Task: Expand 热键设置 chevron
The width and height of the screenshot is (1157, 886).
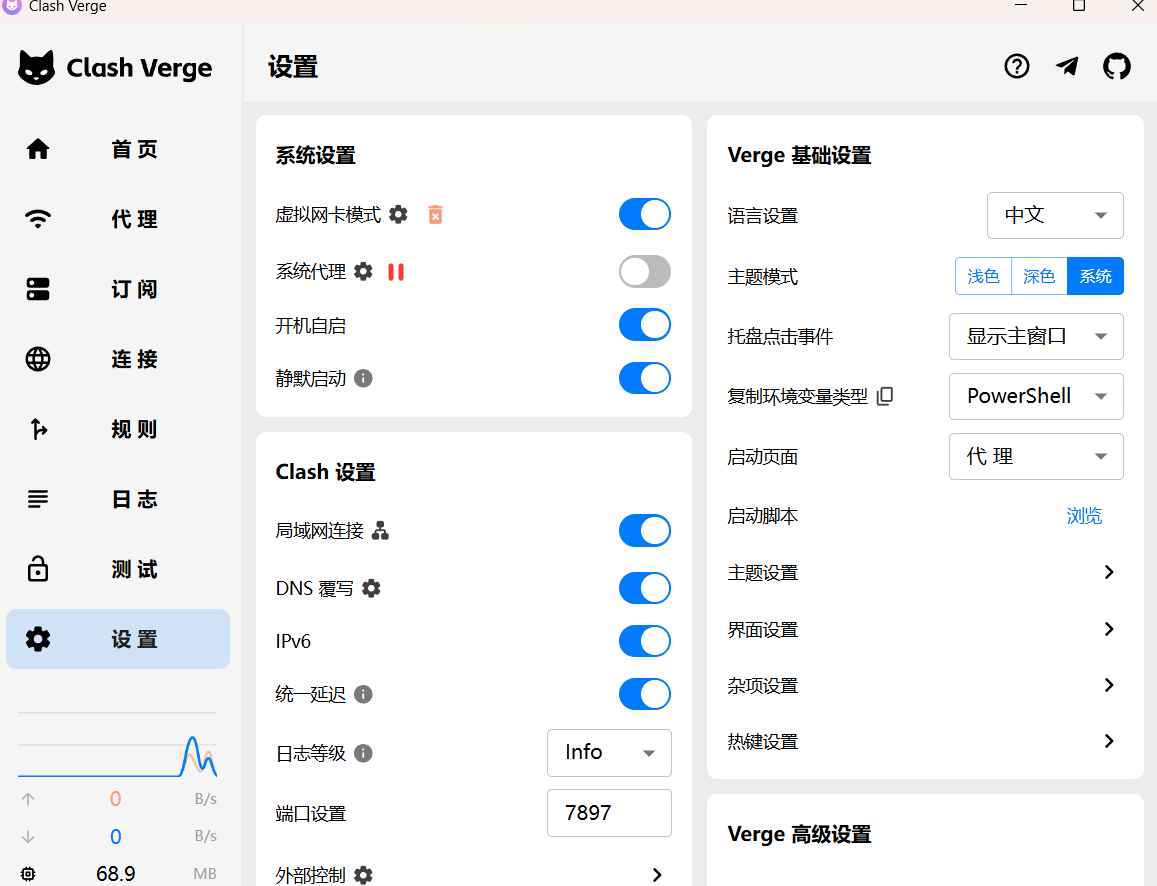Action: [x=1108, y=741]
